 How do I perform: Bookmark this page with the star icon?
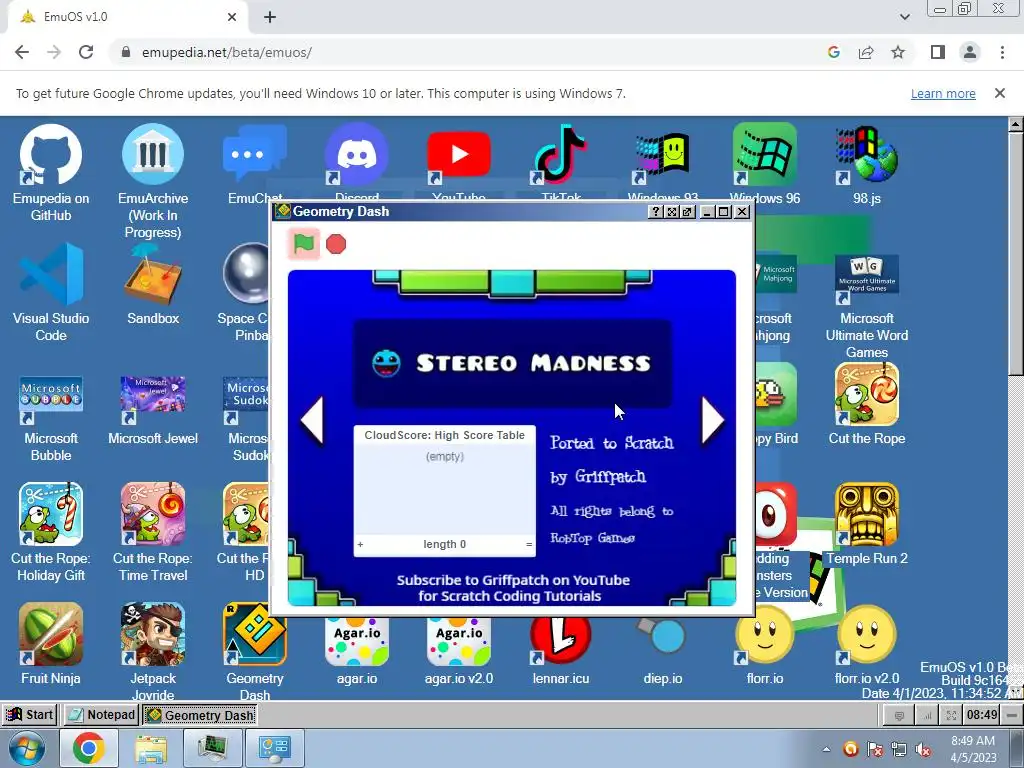[x=898, y=52]
